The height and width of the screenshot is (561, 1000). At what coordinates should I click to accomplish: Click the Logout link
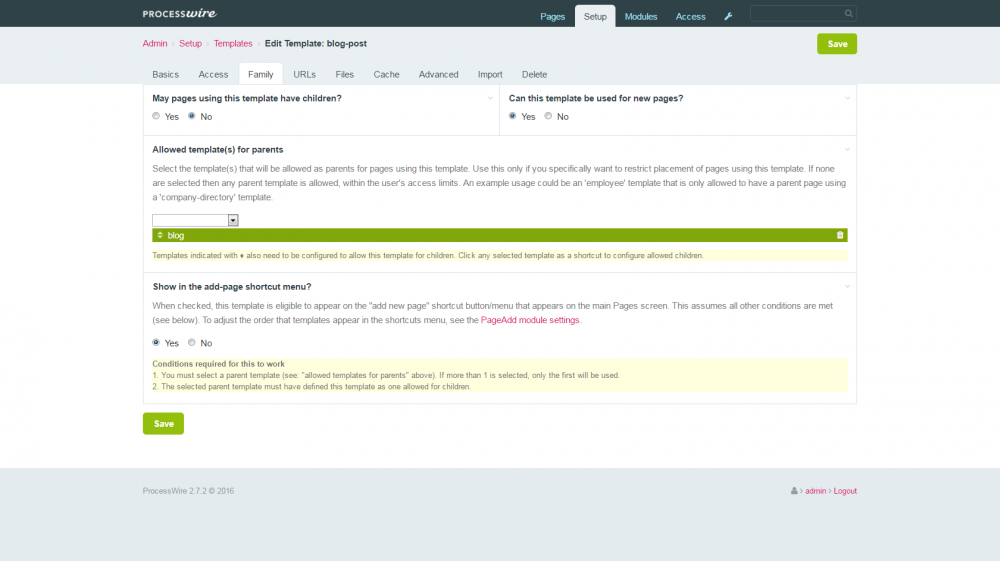click(x=845, y=491)
